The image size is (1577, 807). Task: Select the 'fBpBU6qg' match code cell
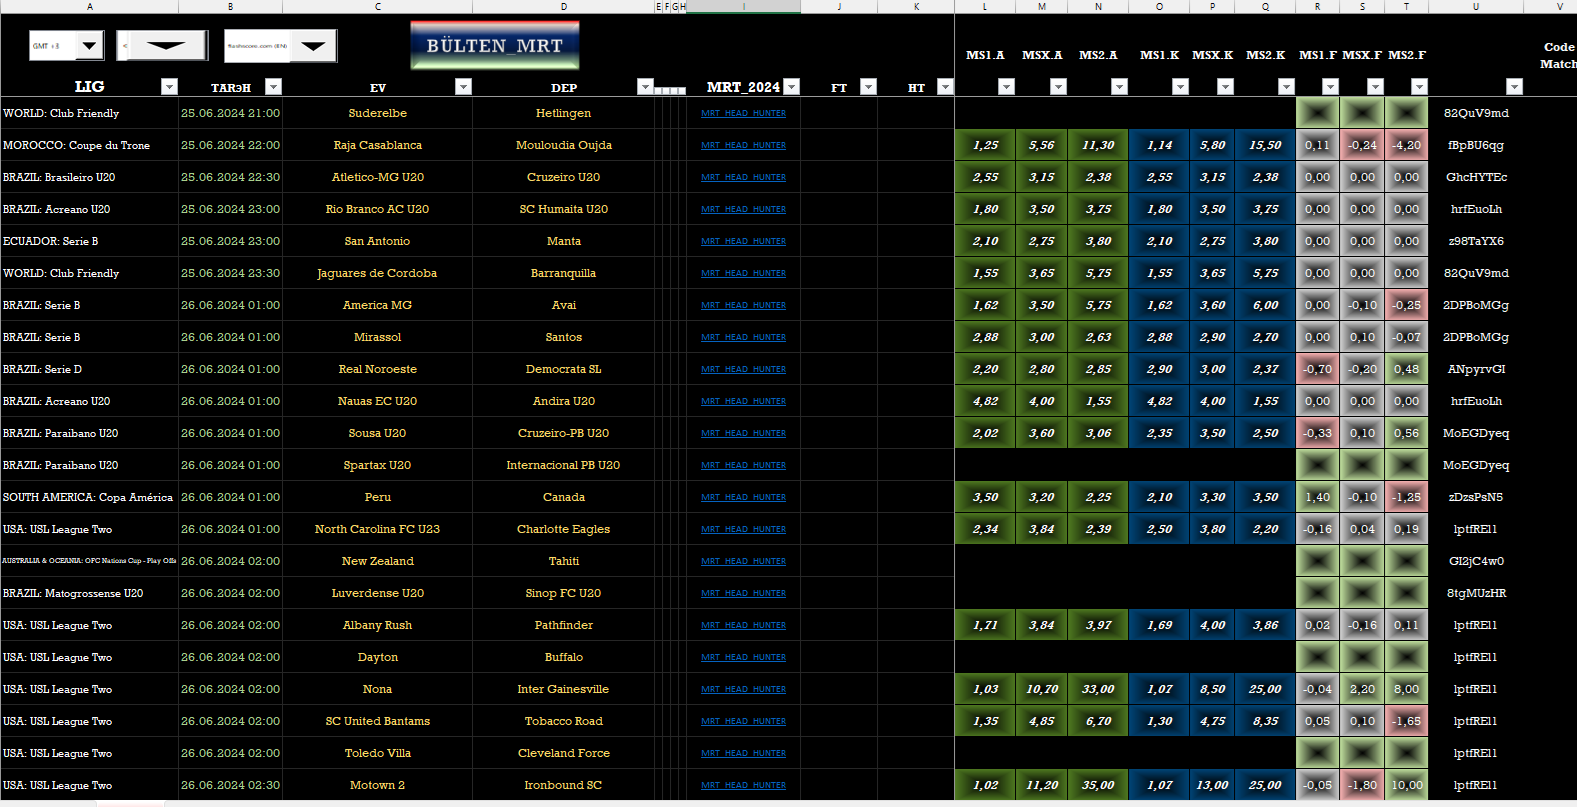click(x=1476, y=145)
